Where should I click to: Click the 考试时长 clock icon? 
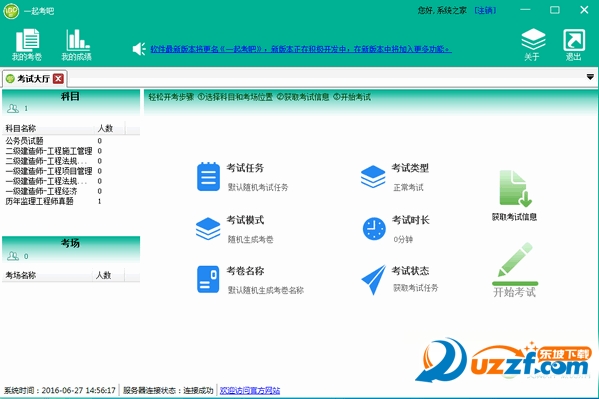click(374, 229)
